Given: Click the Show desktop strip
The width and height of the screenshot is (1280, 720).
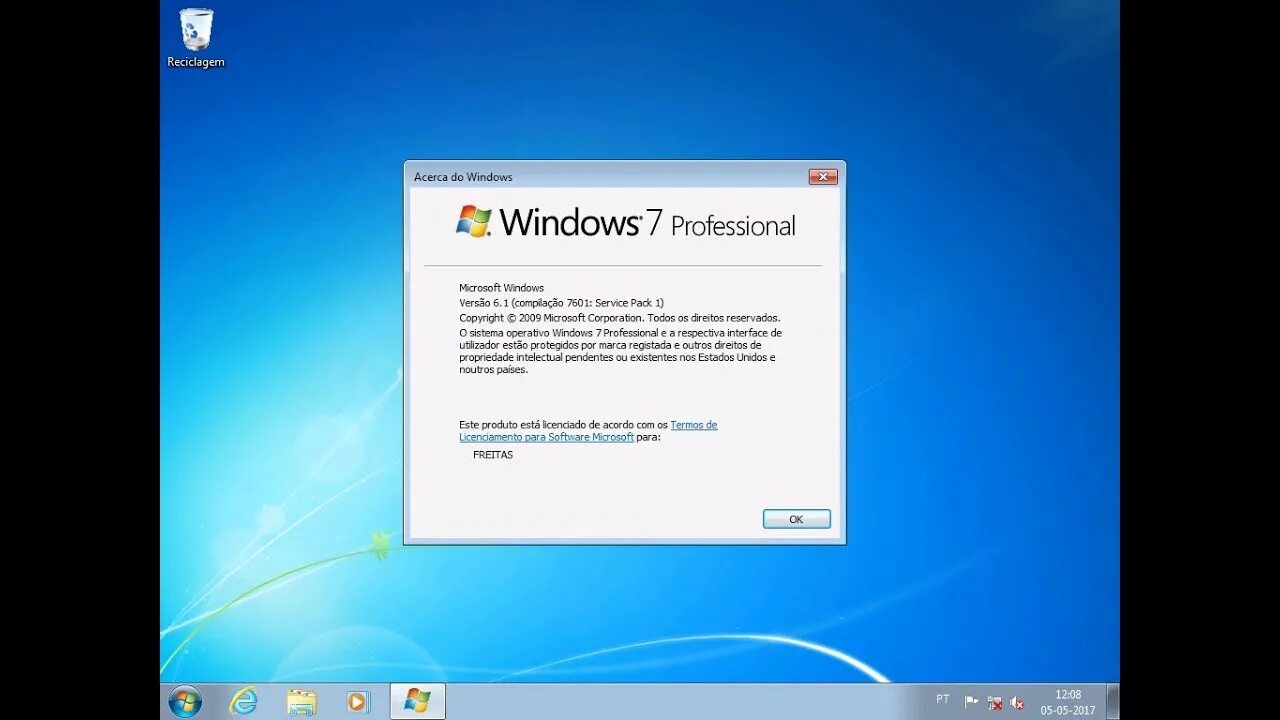Looking at the screenshot, I should (1113, 702).
